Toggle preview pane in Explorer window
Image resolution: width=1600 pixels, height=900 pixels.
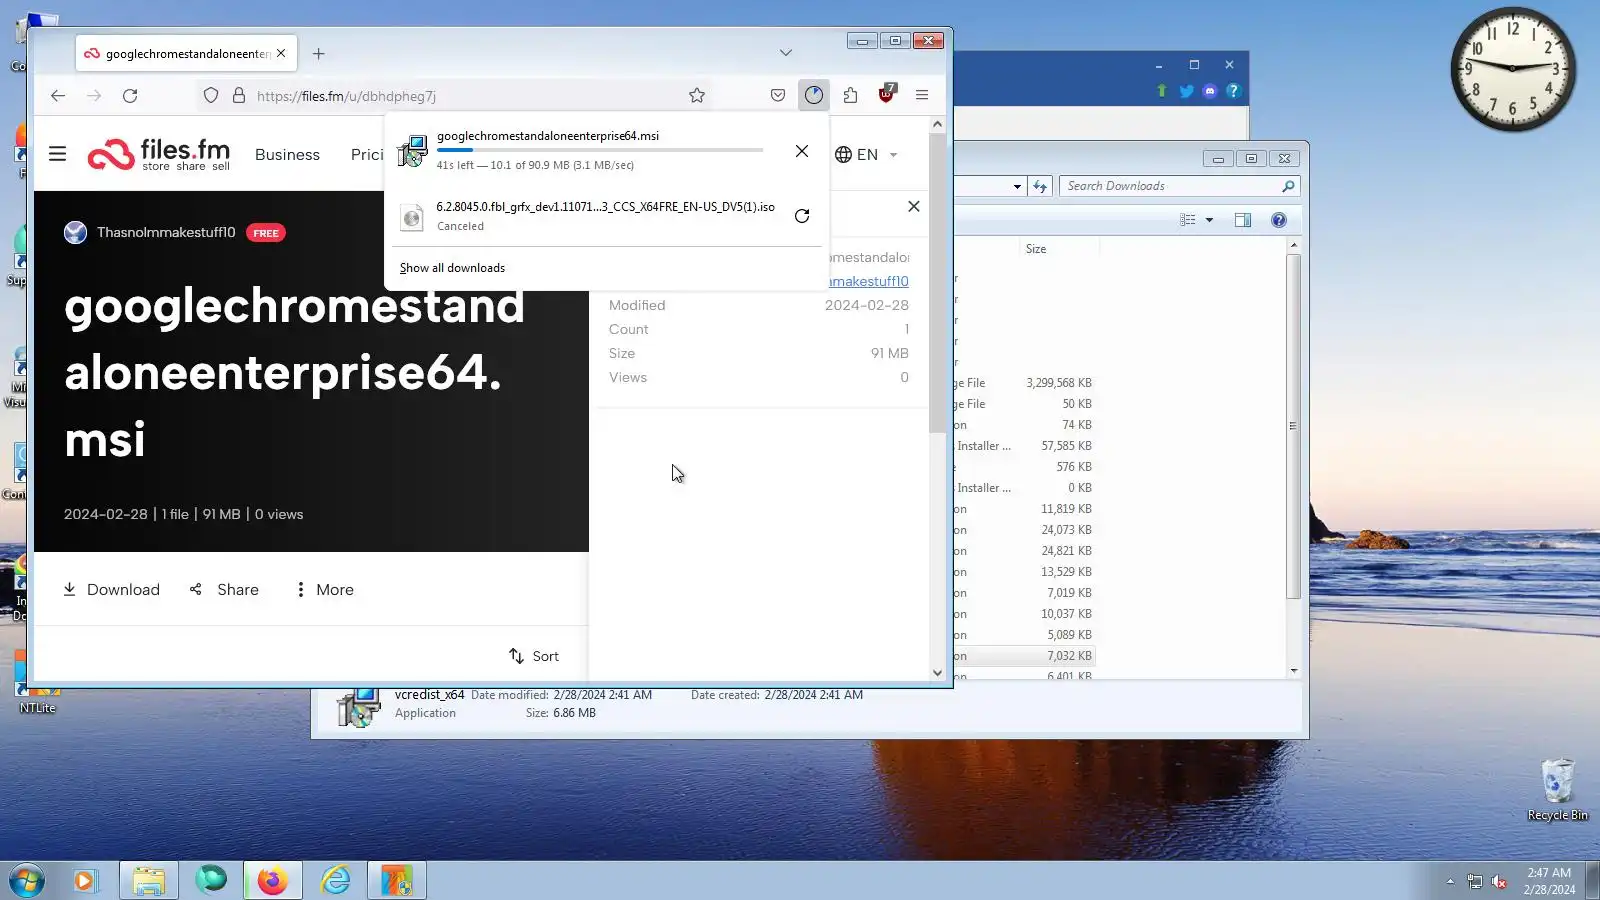pos(1243,220)
